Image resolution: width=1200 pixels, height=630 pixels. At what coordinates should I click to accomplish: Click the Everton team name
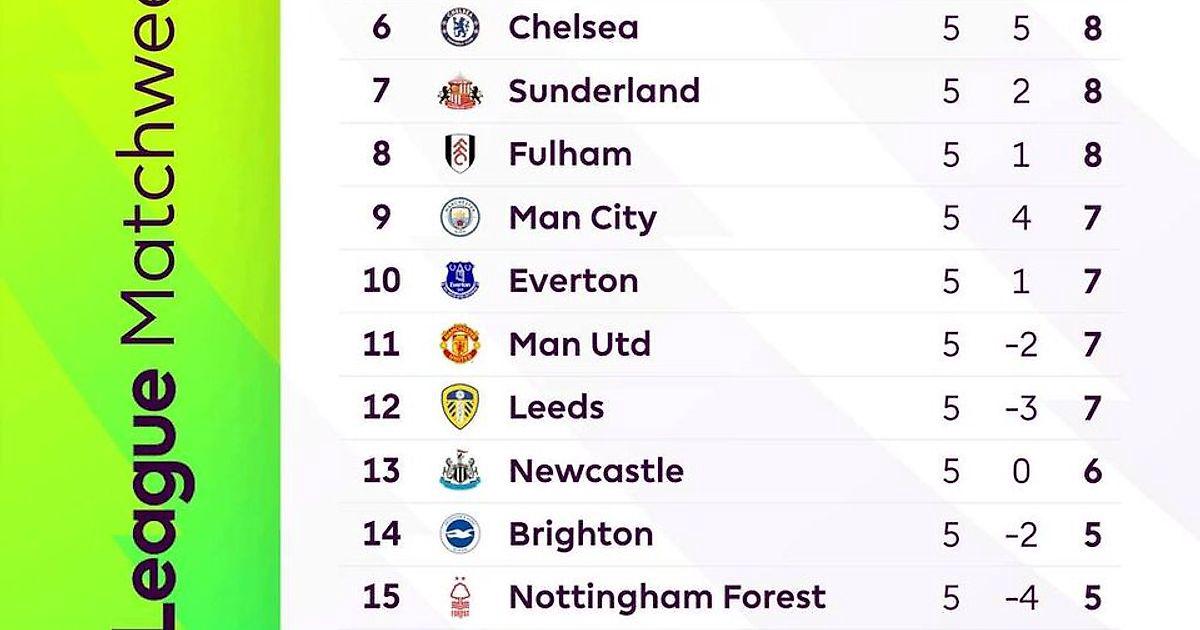[573, 281]
